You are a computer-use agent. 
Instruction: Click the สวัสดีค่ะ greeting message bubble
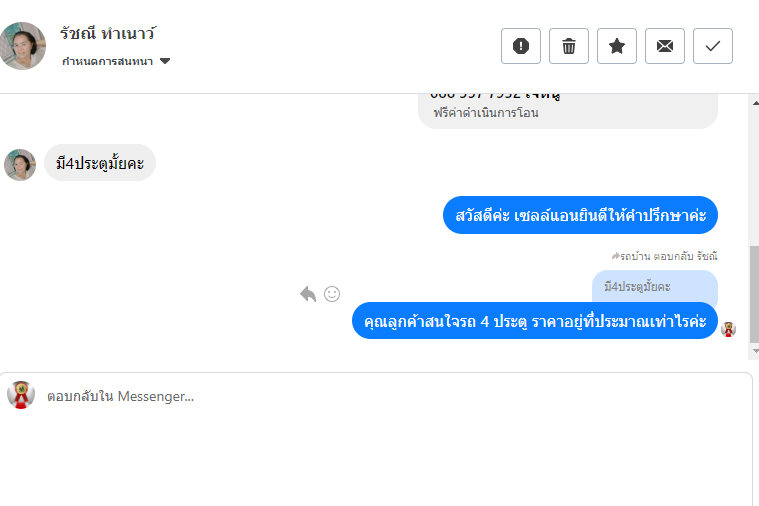pyautogui.click(x=580, y=215)
